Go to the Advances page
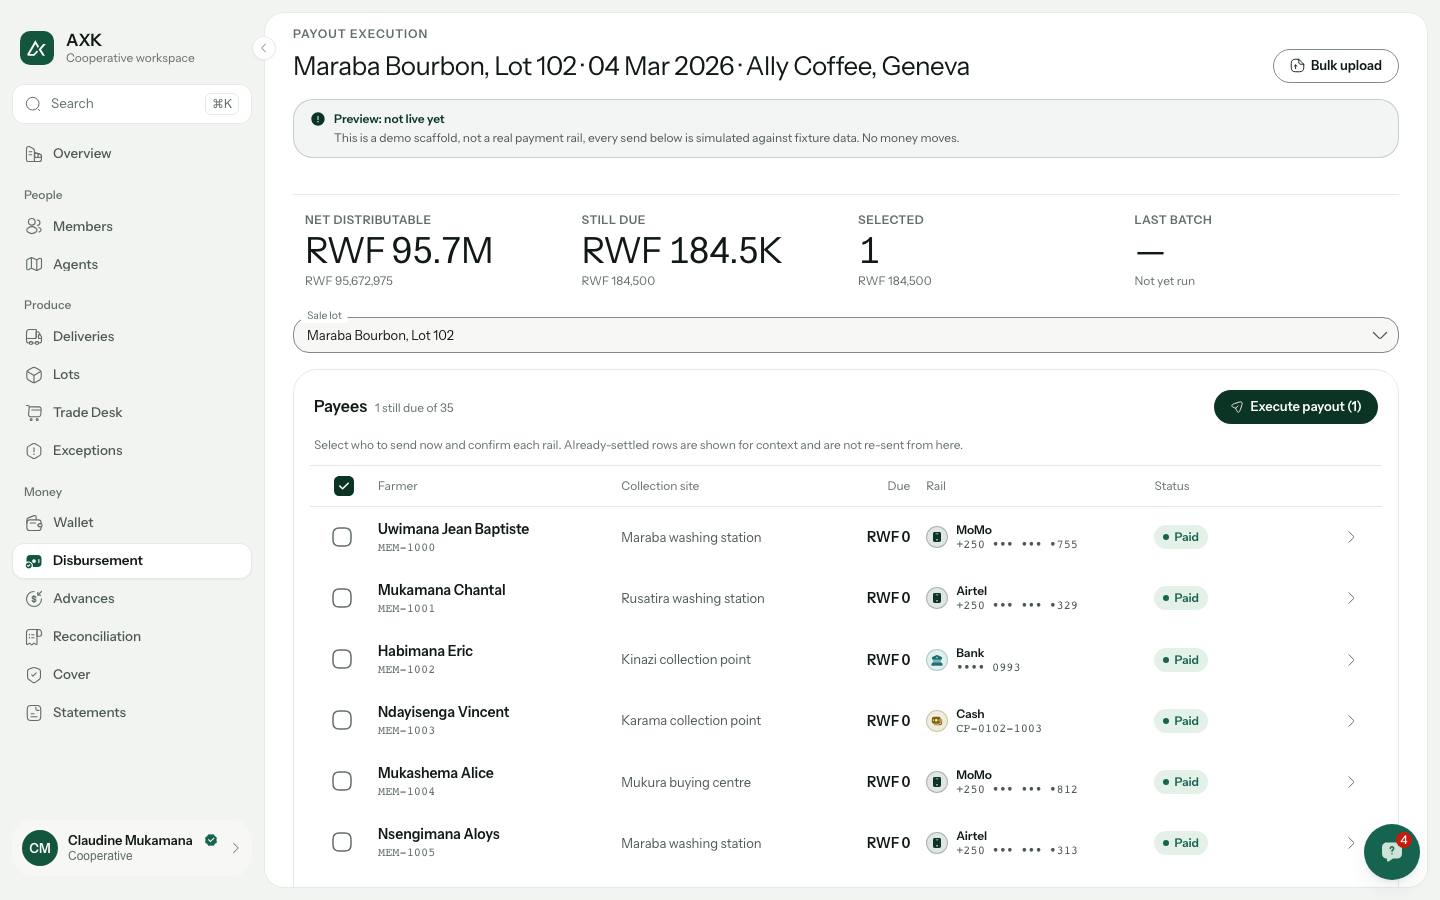 click(132, 599)
